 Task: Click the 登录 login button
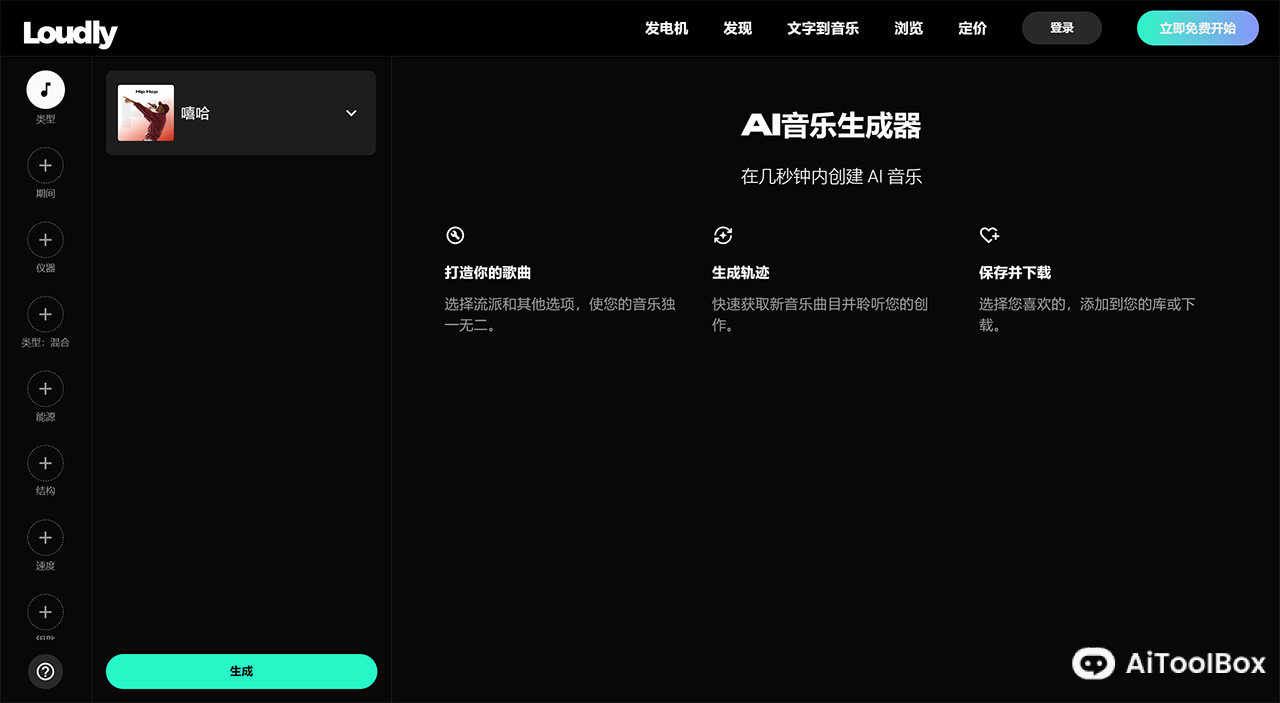[x=1061, y=28]
